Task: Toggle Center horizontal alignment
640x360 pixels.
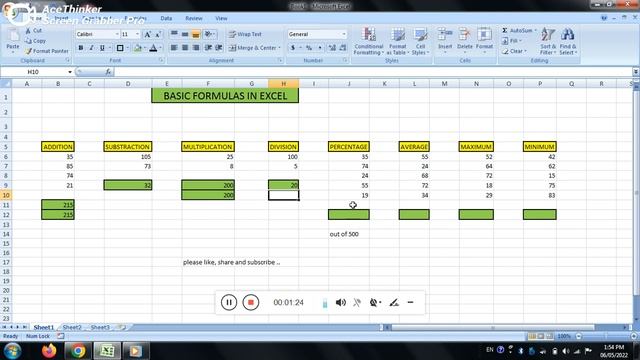Action: coord(185,48)
